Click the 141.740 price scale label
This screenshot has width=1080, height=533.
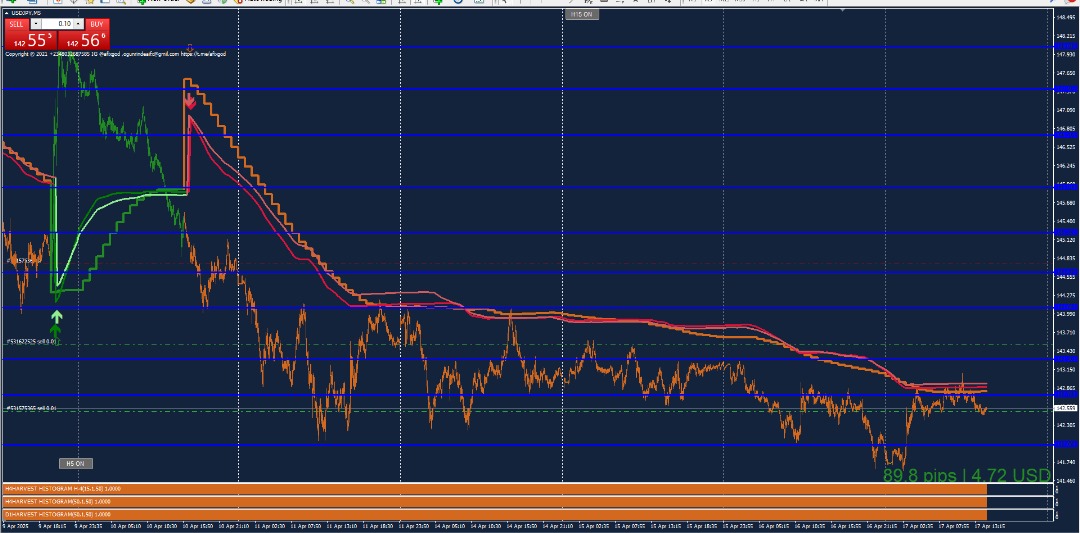point(1065,462)
